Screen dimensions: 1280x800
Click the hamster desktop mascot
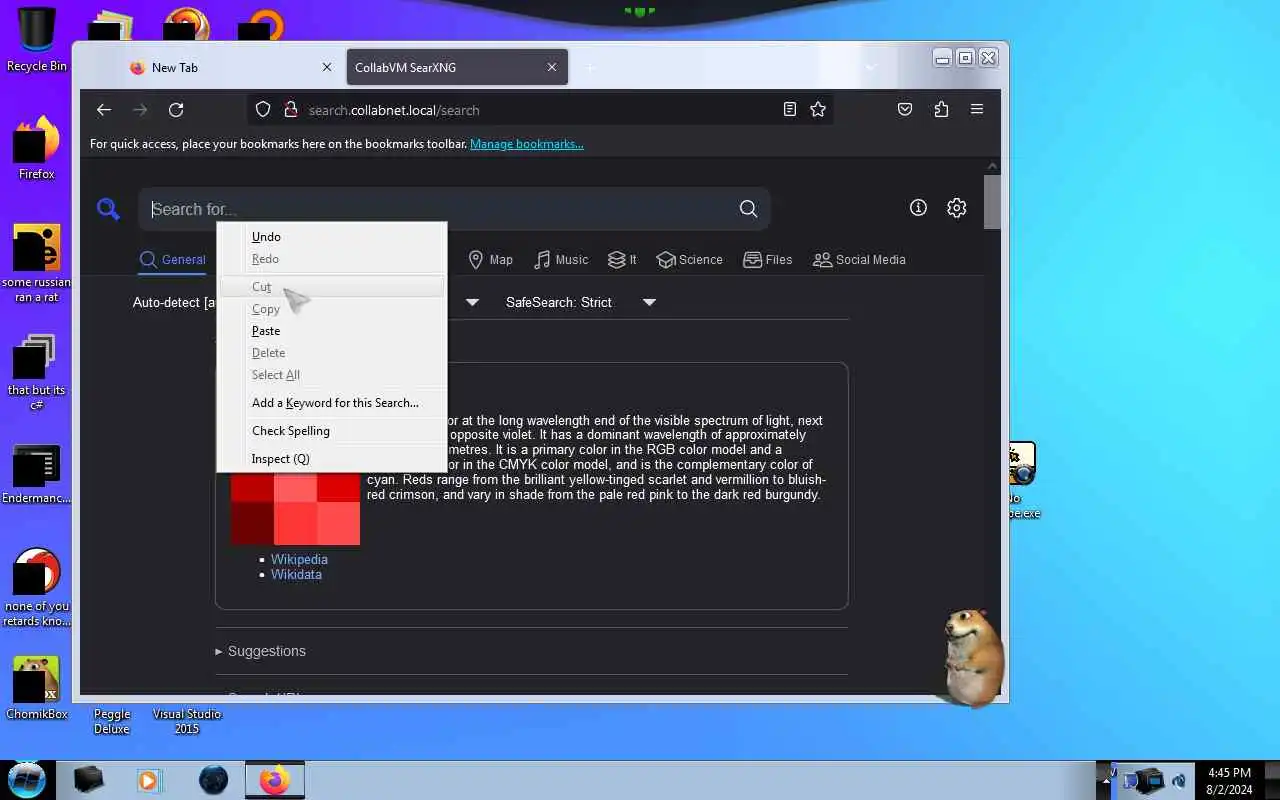click(973, 658)
